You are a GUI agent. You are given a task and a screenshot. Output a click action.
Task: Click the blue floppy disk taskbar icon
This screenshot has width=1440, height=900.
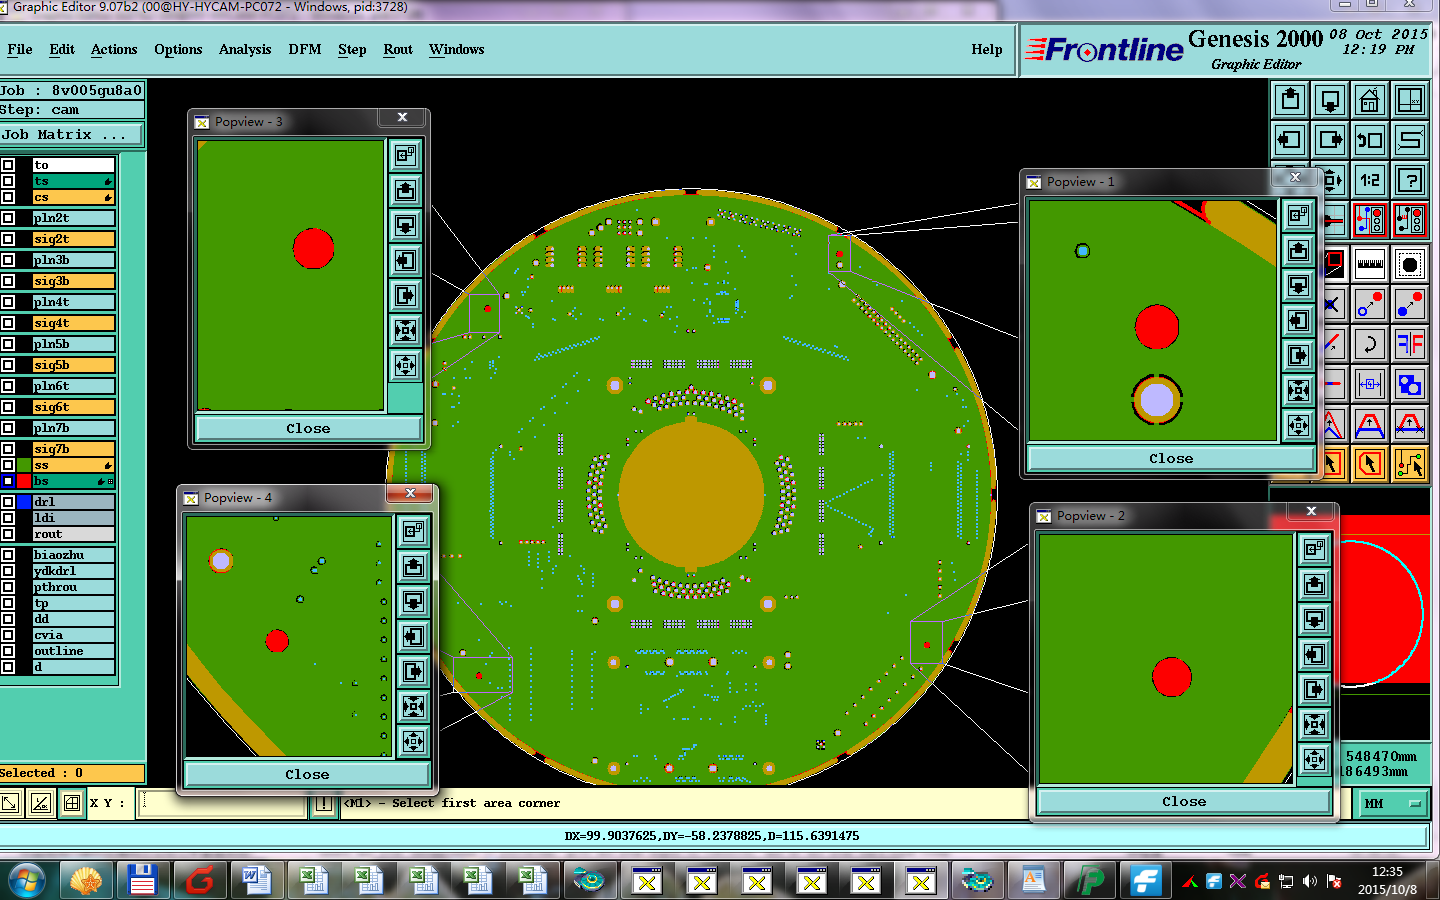tap(142, 880)
